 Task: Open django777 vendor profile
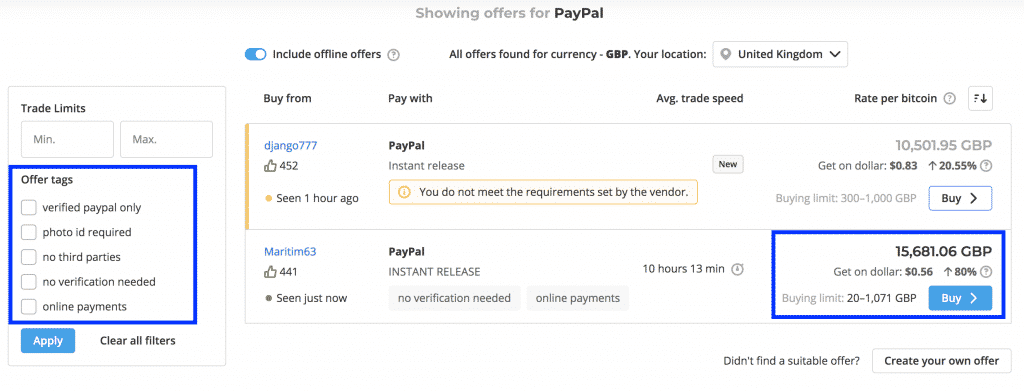[291, 146]
